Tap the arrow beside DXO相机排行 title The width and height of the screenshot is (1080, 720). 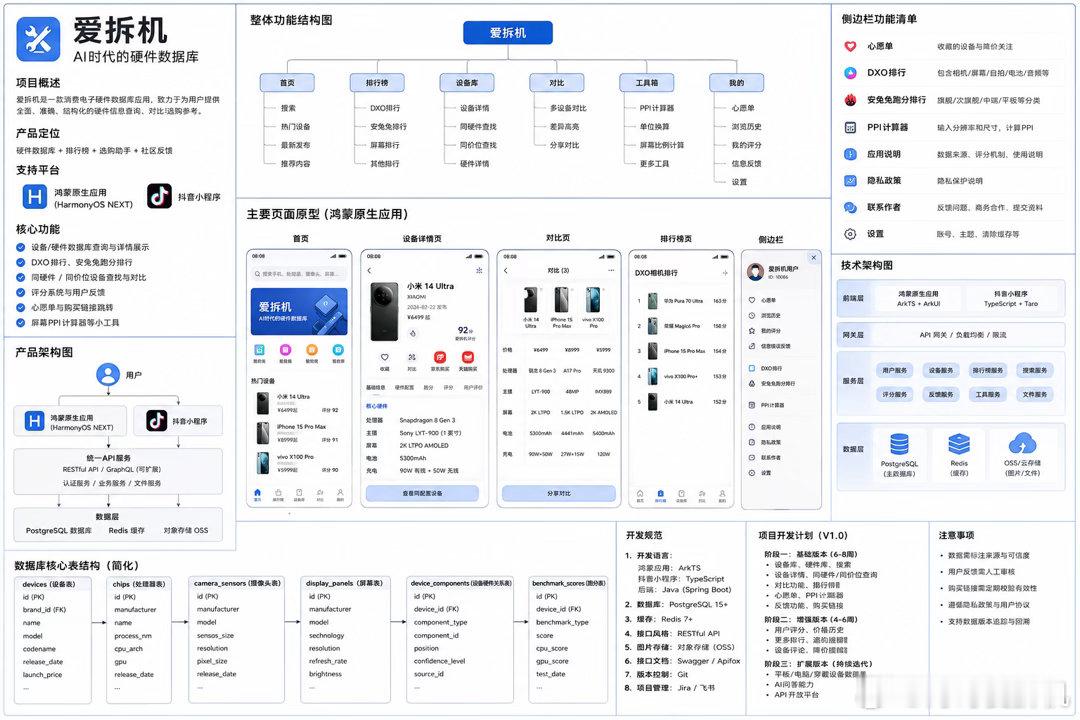click(725, 273)
